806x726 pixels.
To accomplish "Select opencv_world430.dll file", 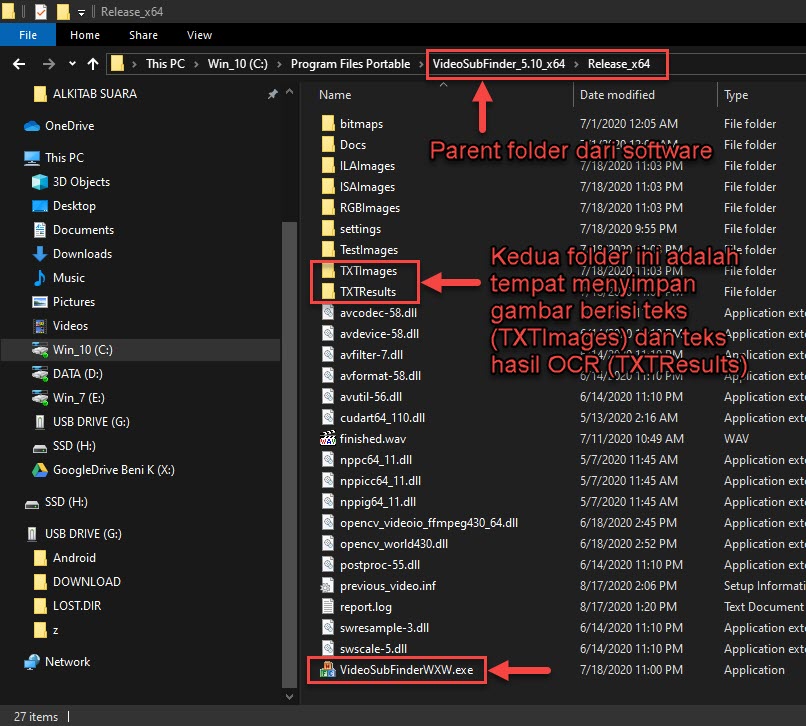I will (394, 544).
